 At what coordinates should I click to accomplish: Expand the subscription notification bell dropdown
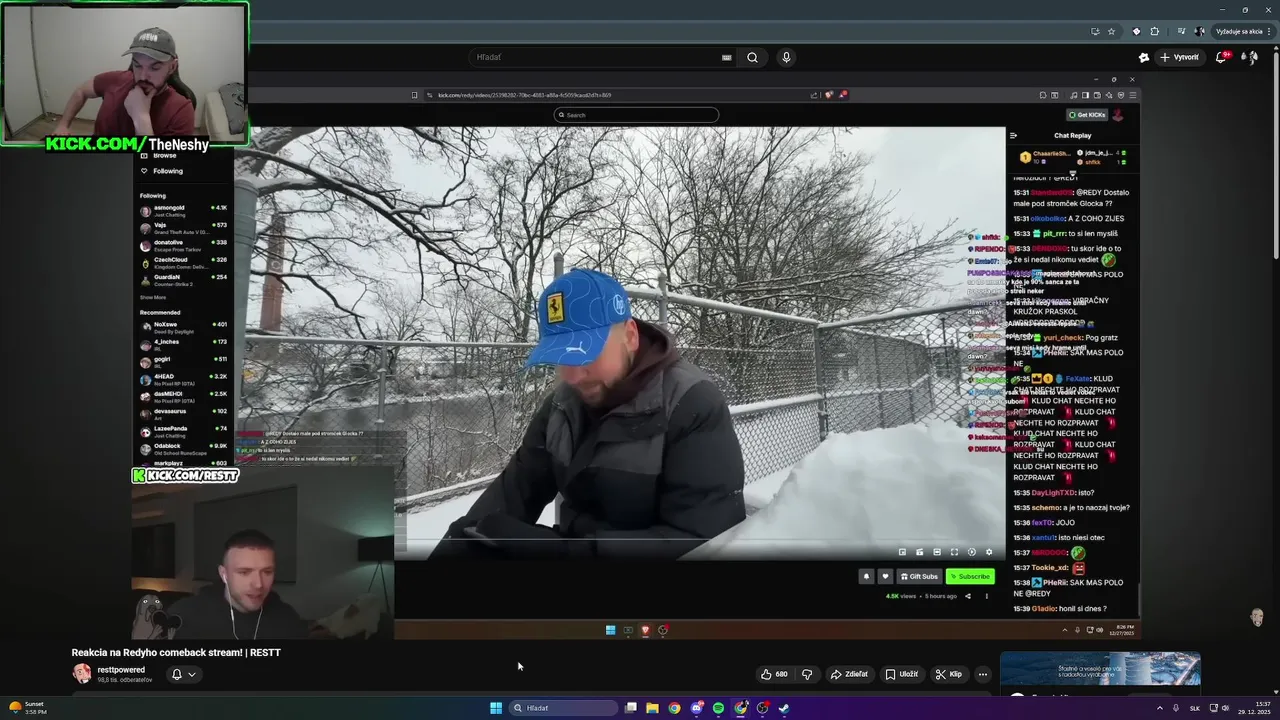[183, 674]
